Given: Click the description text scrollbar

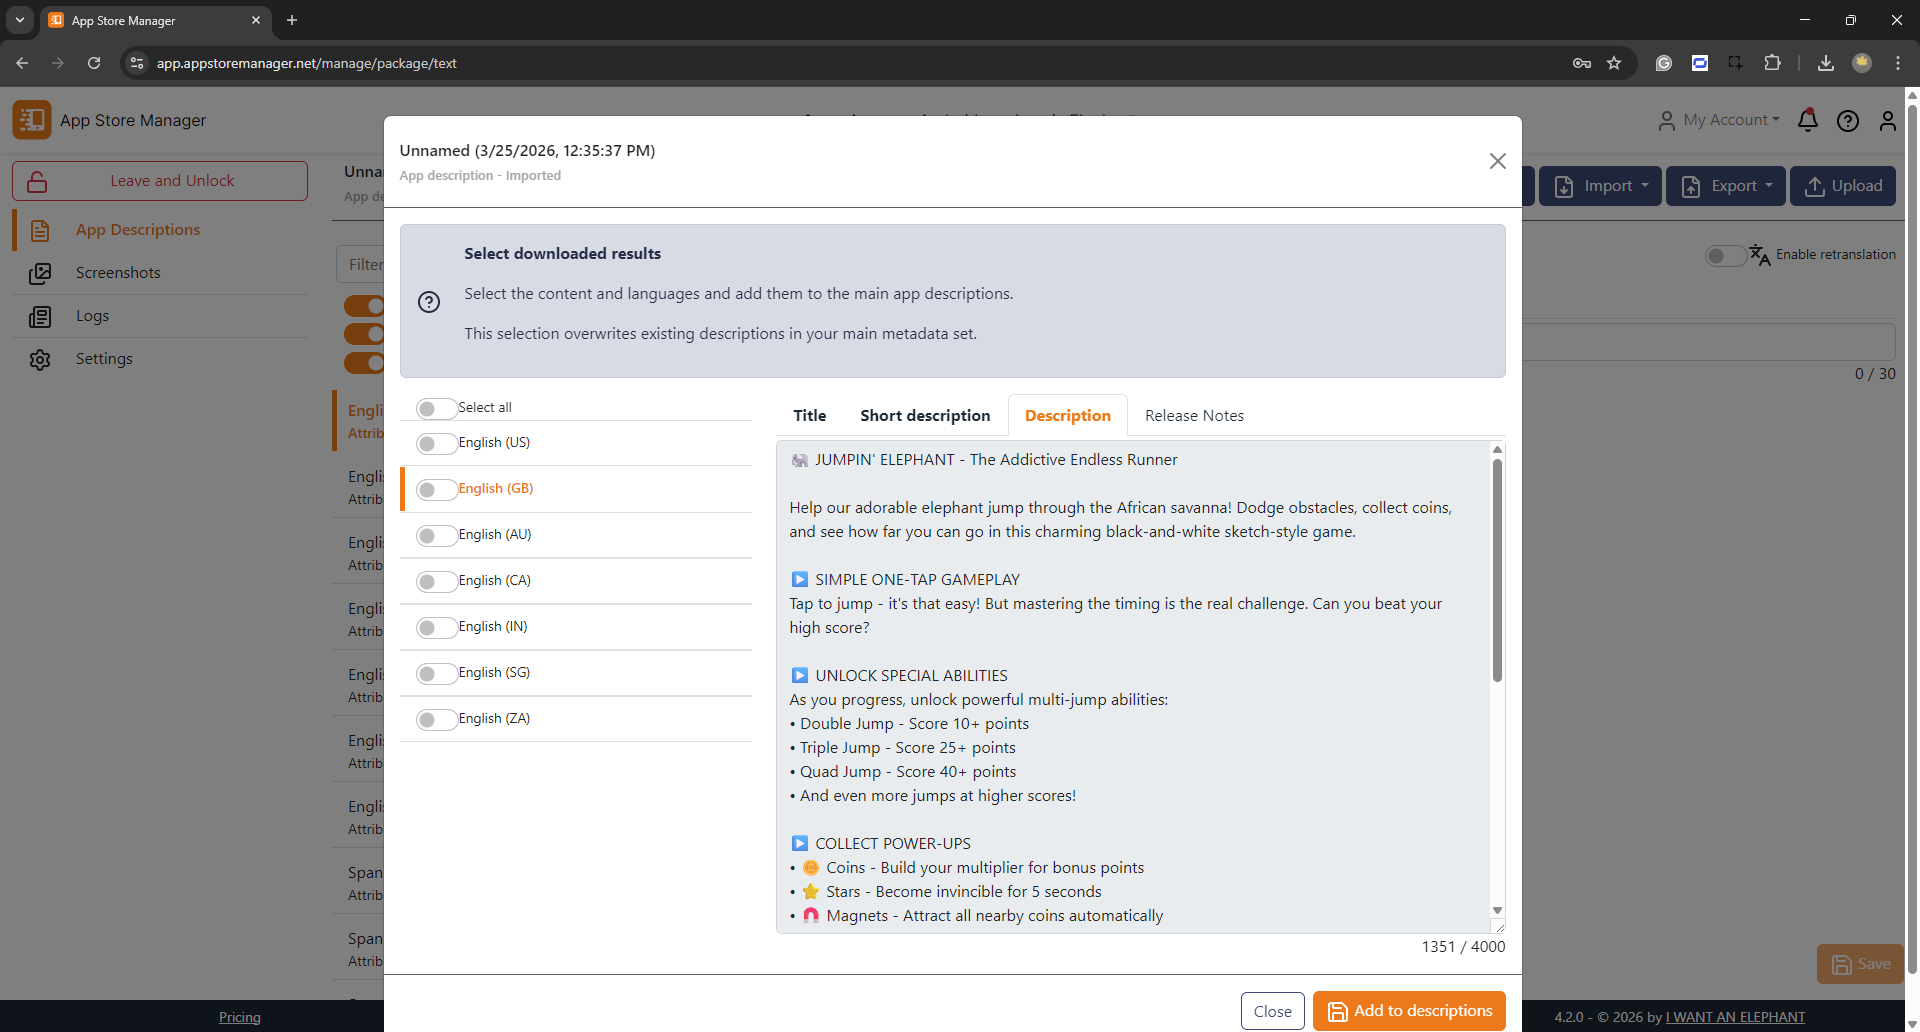Looking at the screenshot, I should coord(1497,570).
